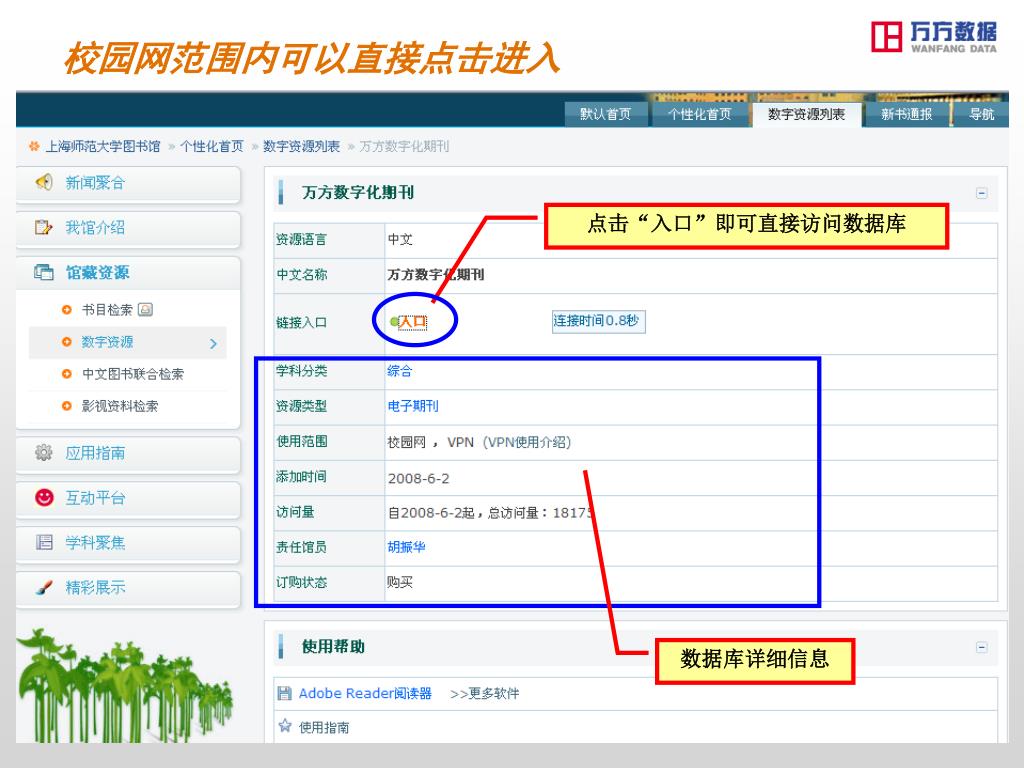Viewport: 1024px width, 768px height.
Task: Click the list icon beside 学科聚焦
Action: point(44,542)
